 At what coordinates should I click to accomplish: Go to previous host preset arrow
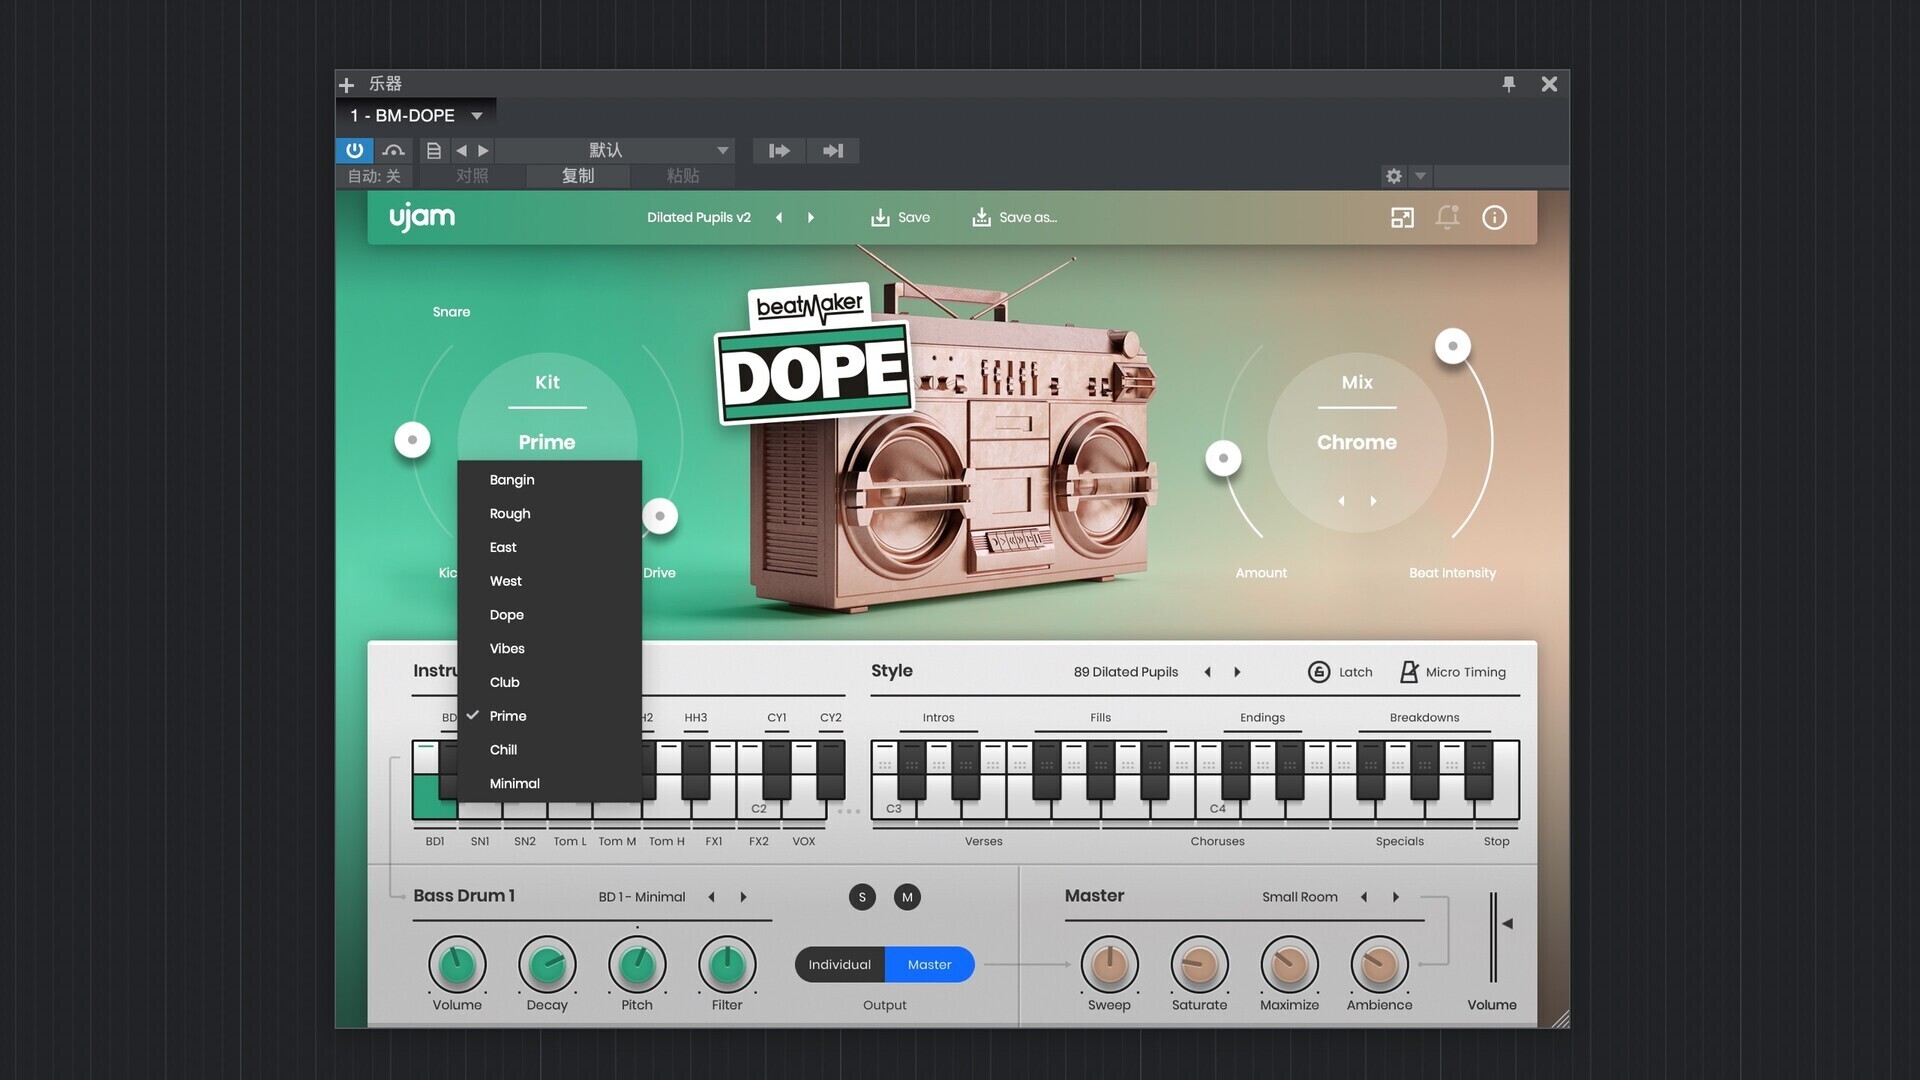click(461, 150)
